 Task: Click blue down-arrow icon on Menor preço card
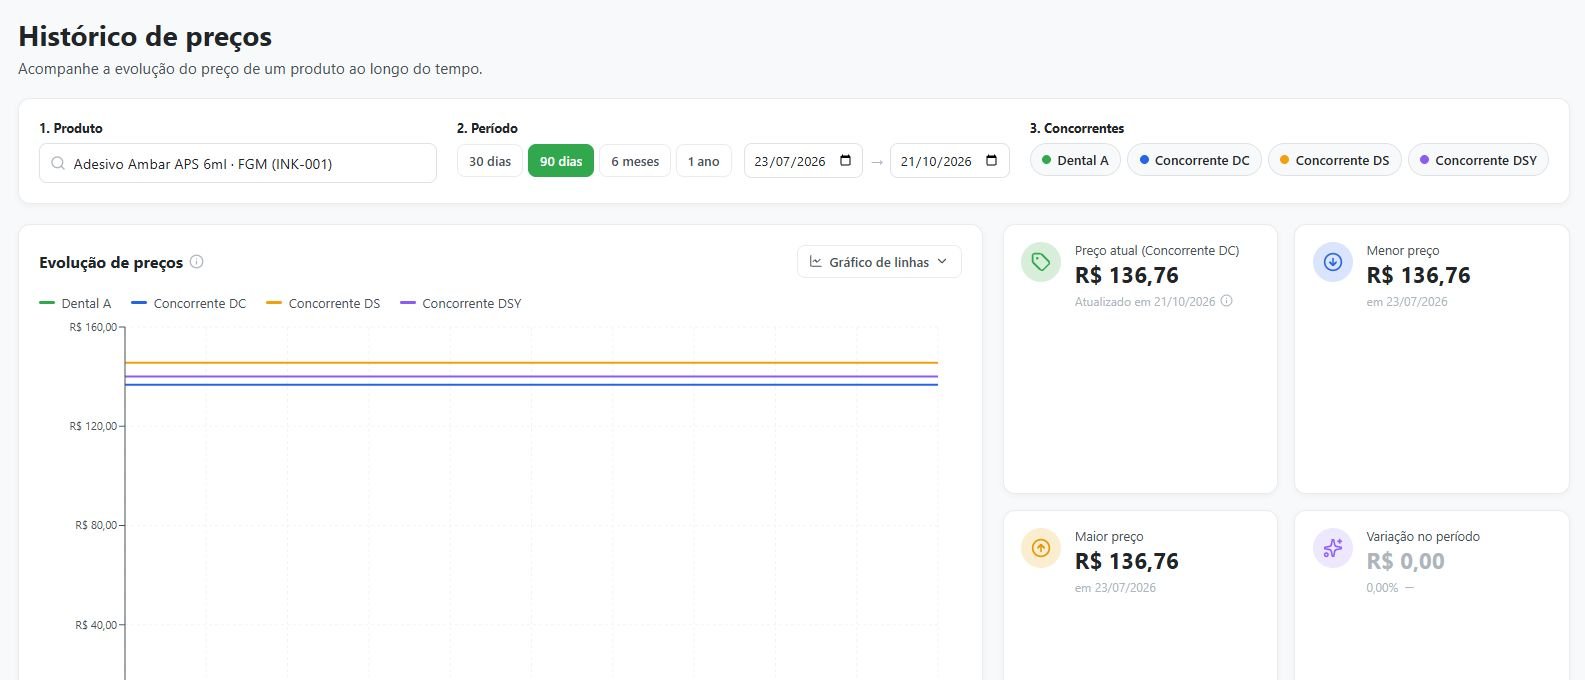[x=1333, y=262]
